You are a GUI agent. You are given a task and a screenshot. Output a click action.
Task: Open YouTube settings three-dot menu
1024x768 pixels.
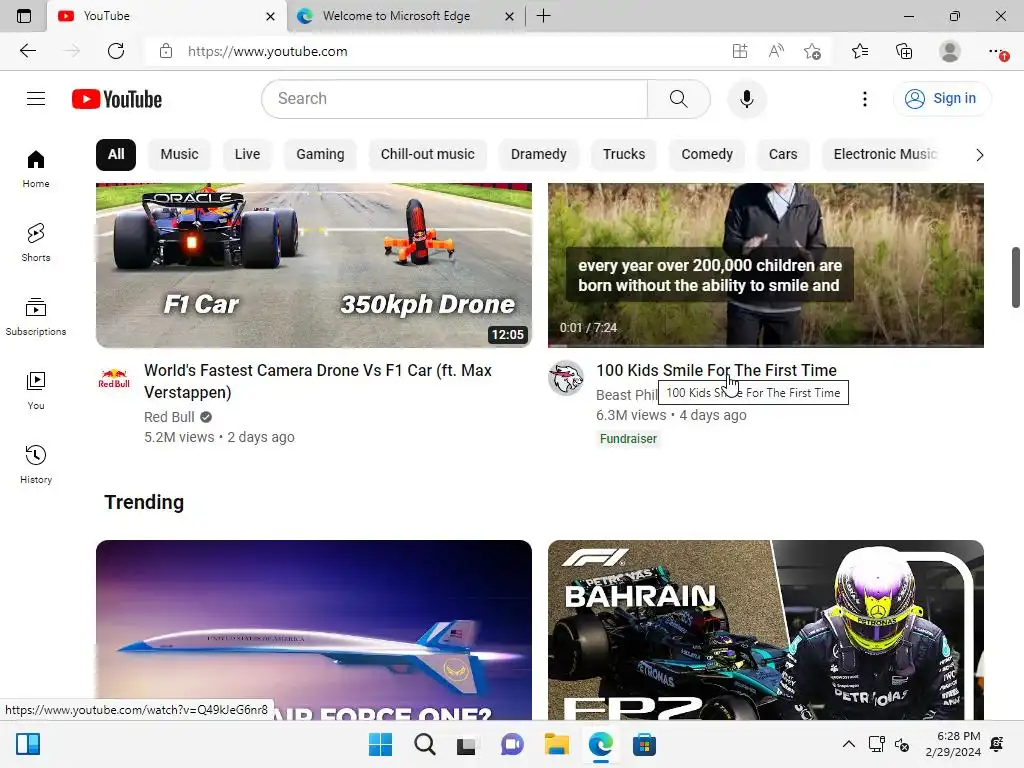pos(865,99)
